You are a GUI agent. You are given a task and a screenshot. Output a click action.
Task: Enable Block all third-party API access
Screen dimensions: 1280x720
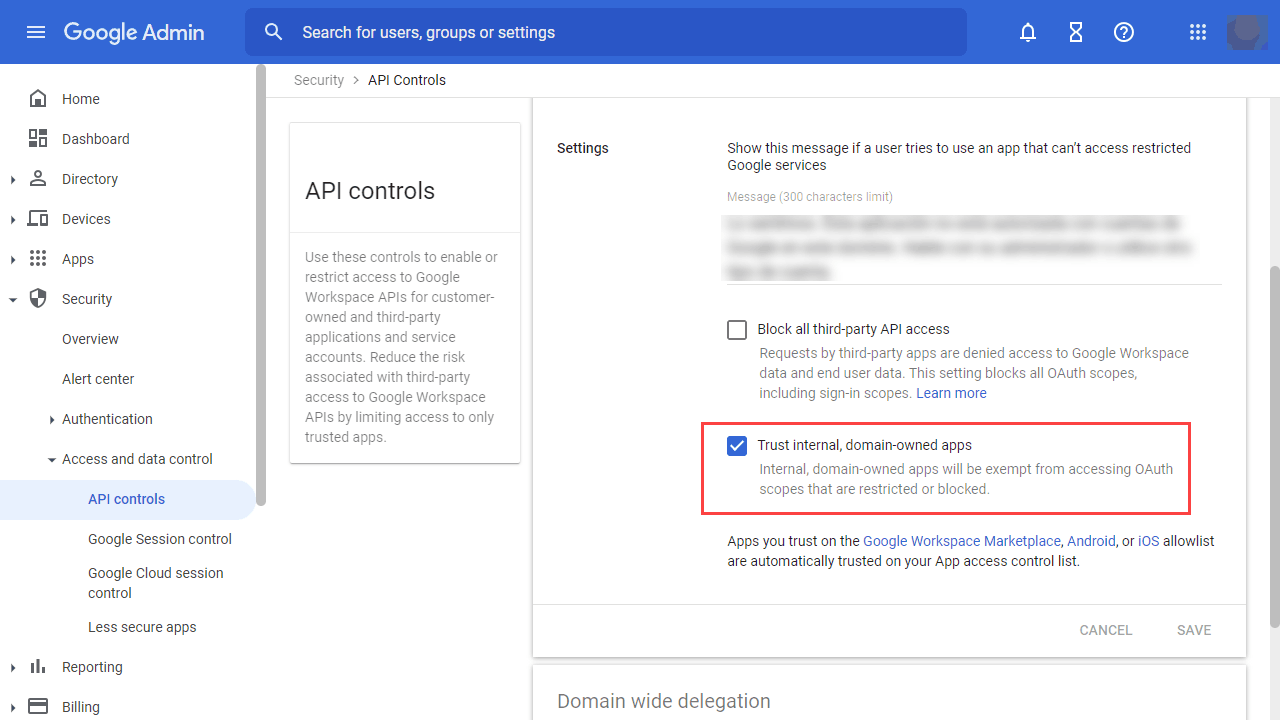[x=737, y=329]
